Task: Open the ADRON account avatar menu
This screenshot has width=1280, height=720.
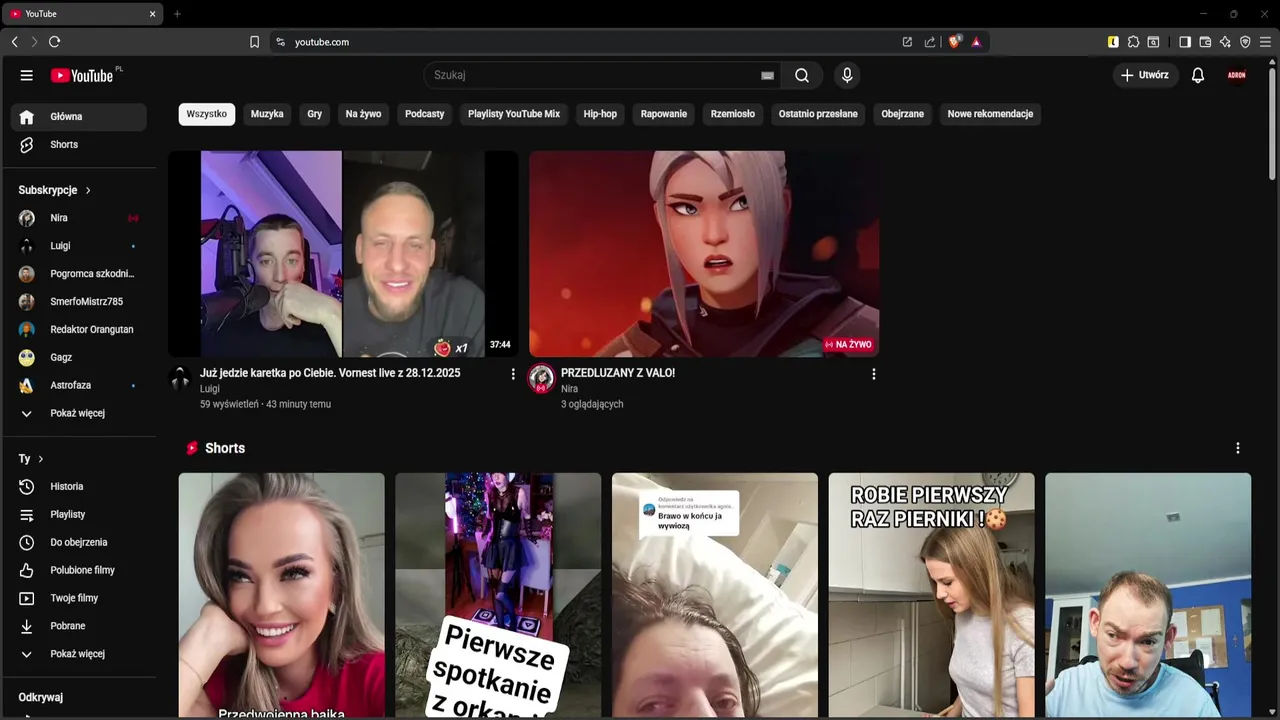Action: click(x=1237, y=75)
